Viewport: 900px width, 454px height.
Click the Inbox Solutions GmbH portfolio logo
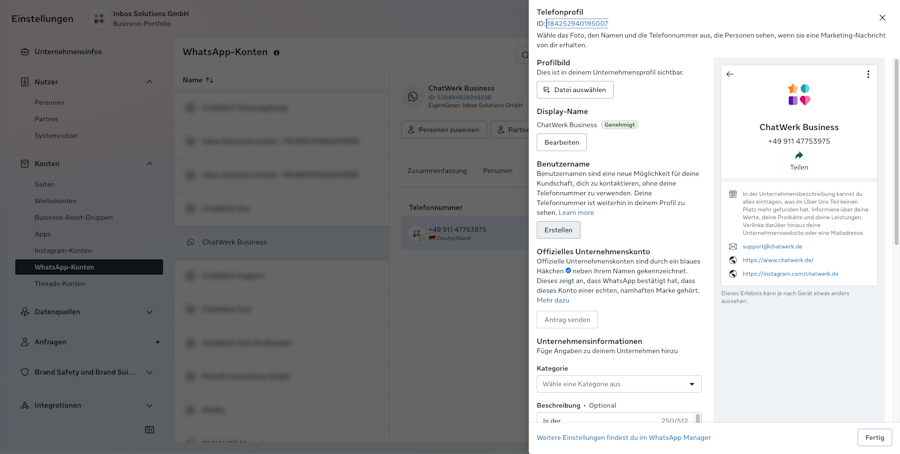(x=99, y=18)
